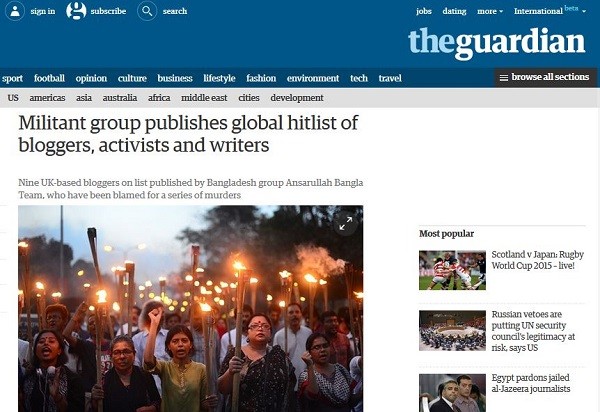
Task: Select the middle east subsection
Action: pos(204,98)
